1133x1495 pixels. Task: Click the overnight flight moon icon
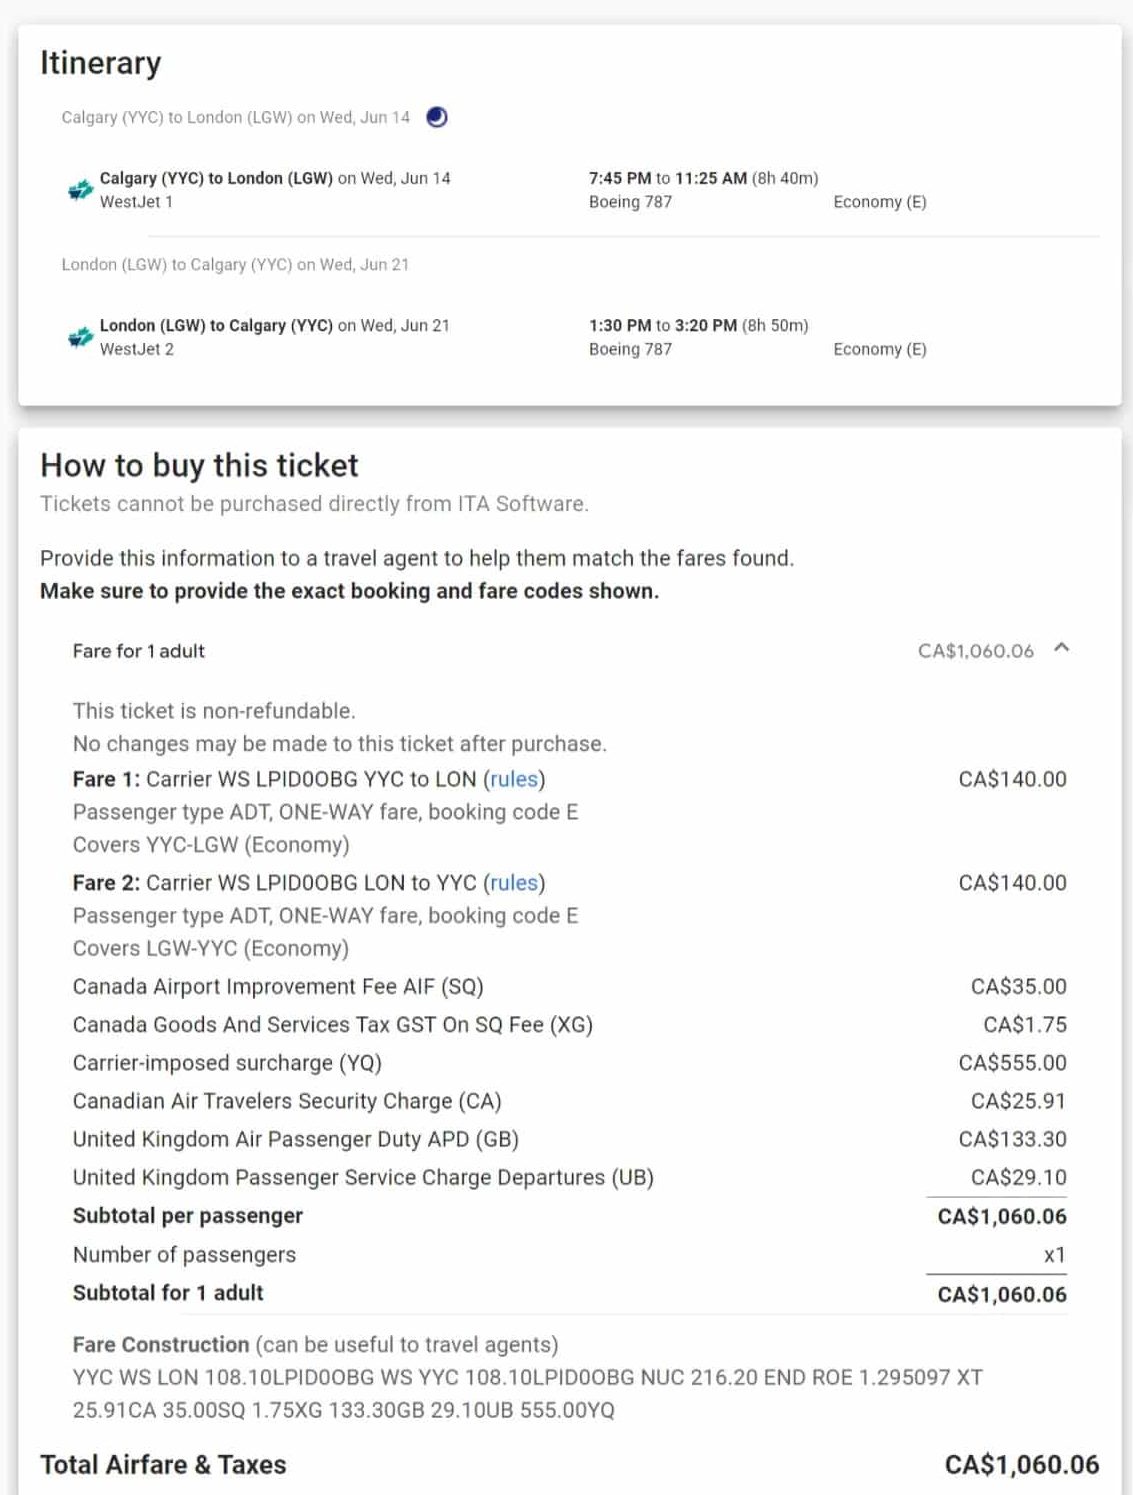(x=437, y=118)
